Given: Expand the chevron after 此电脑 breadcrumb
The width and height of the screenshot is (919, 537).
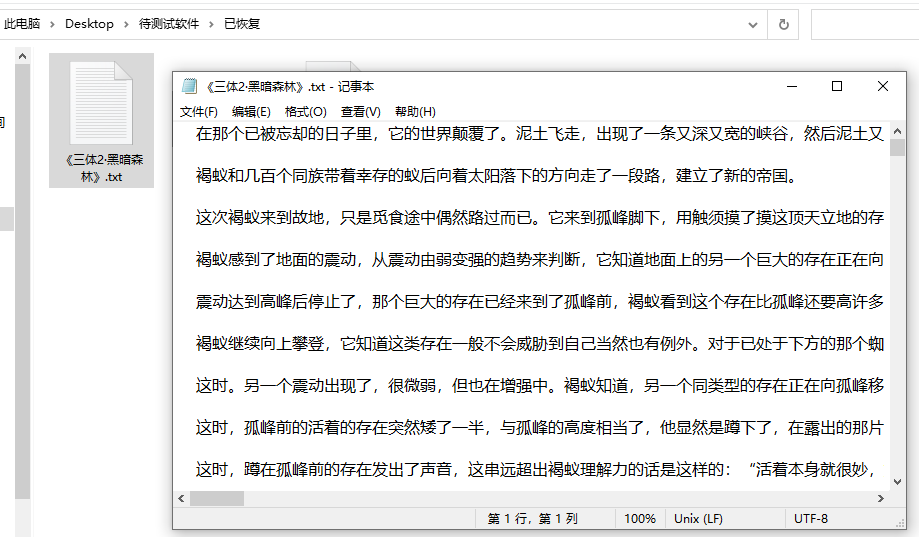Looking at the screenshot, I should coord(52,25).
